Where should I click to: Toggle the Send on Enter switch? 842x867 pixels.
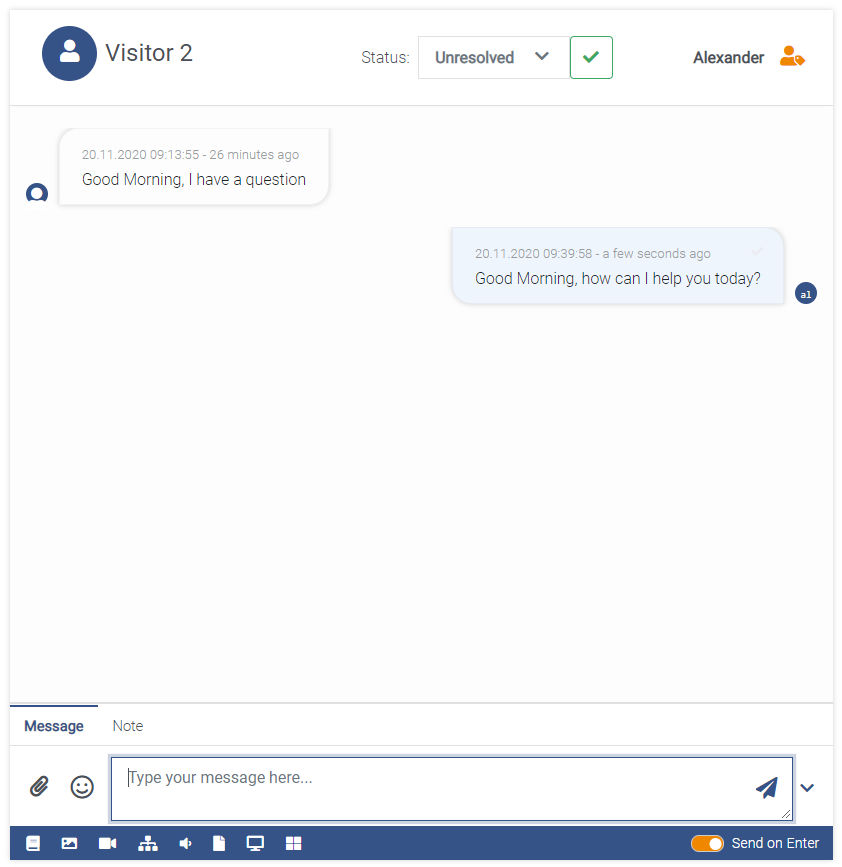coord(707,843)
